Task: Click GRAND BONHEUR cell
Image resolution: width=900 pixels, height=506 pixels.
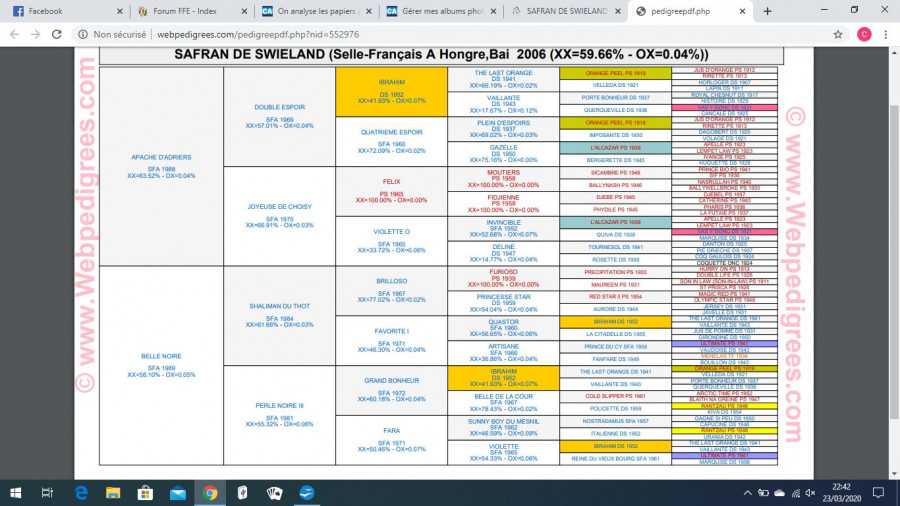Action: coord(391,390)
